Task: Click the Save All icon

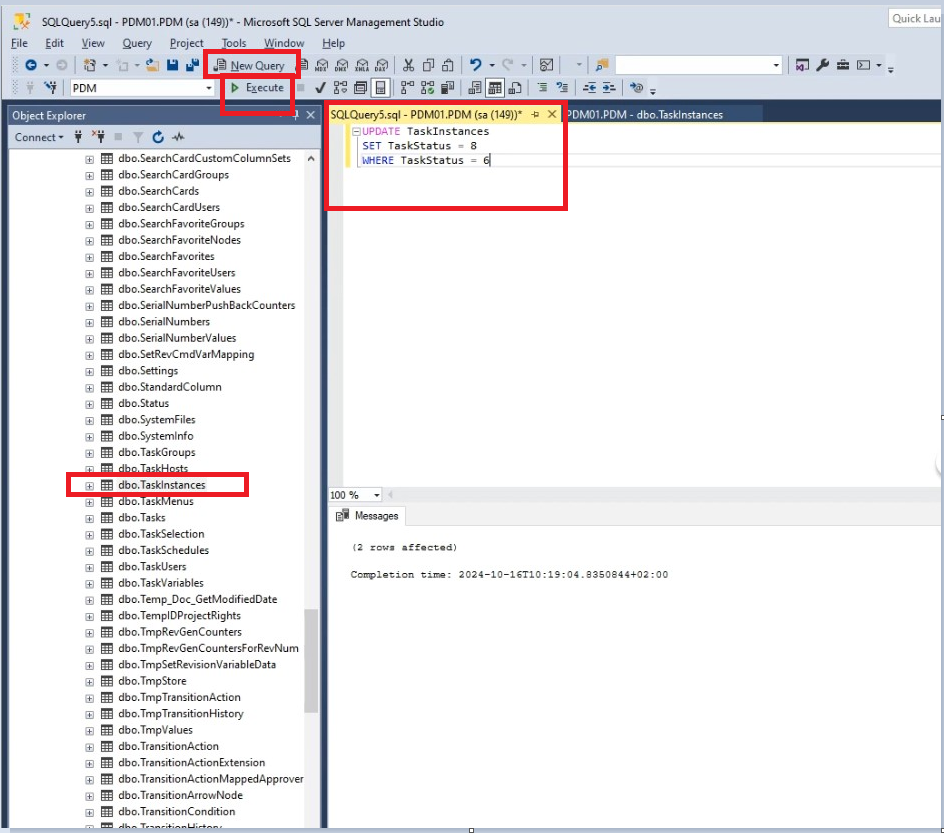Action: [193, 65]
